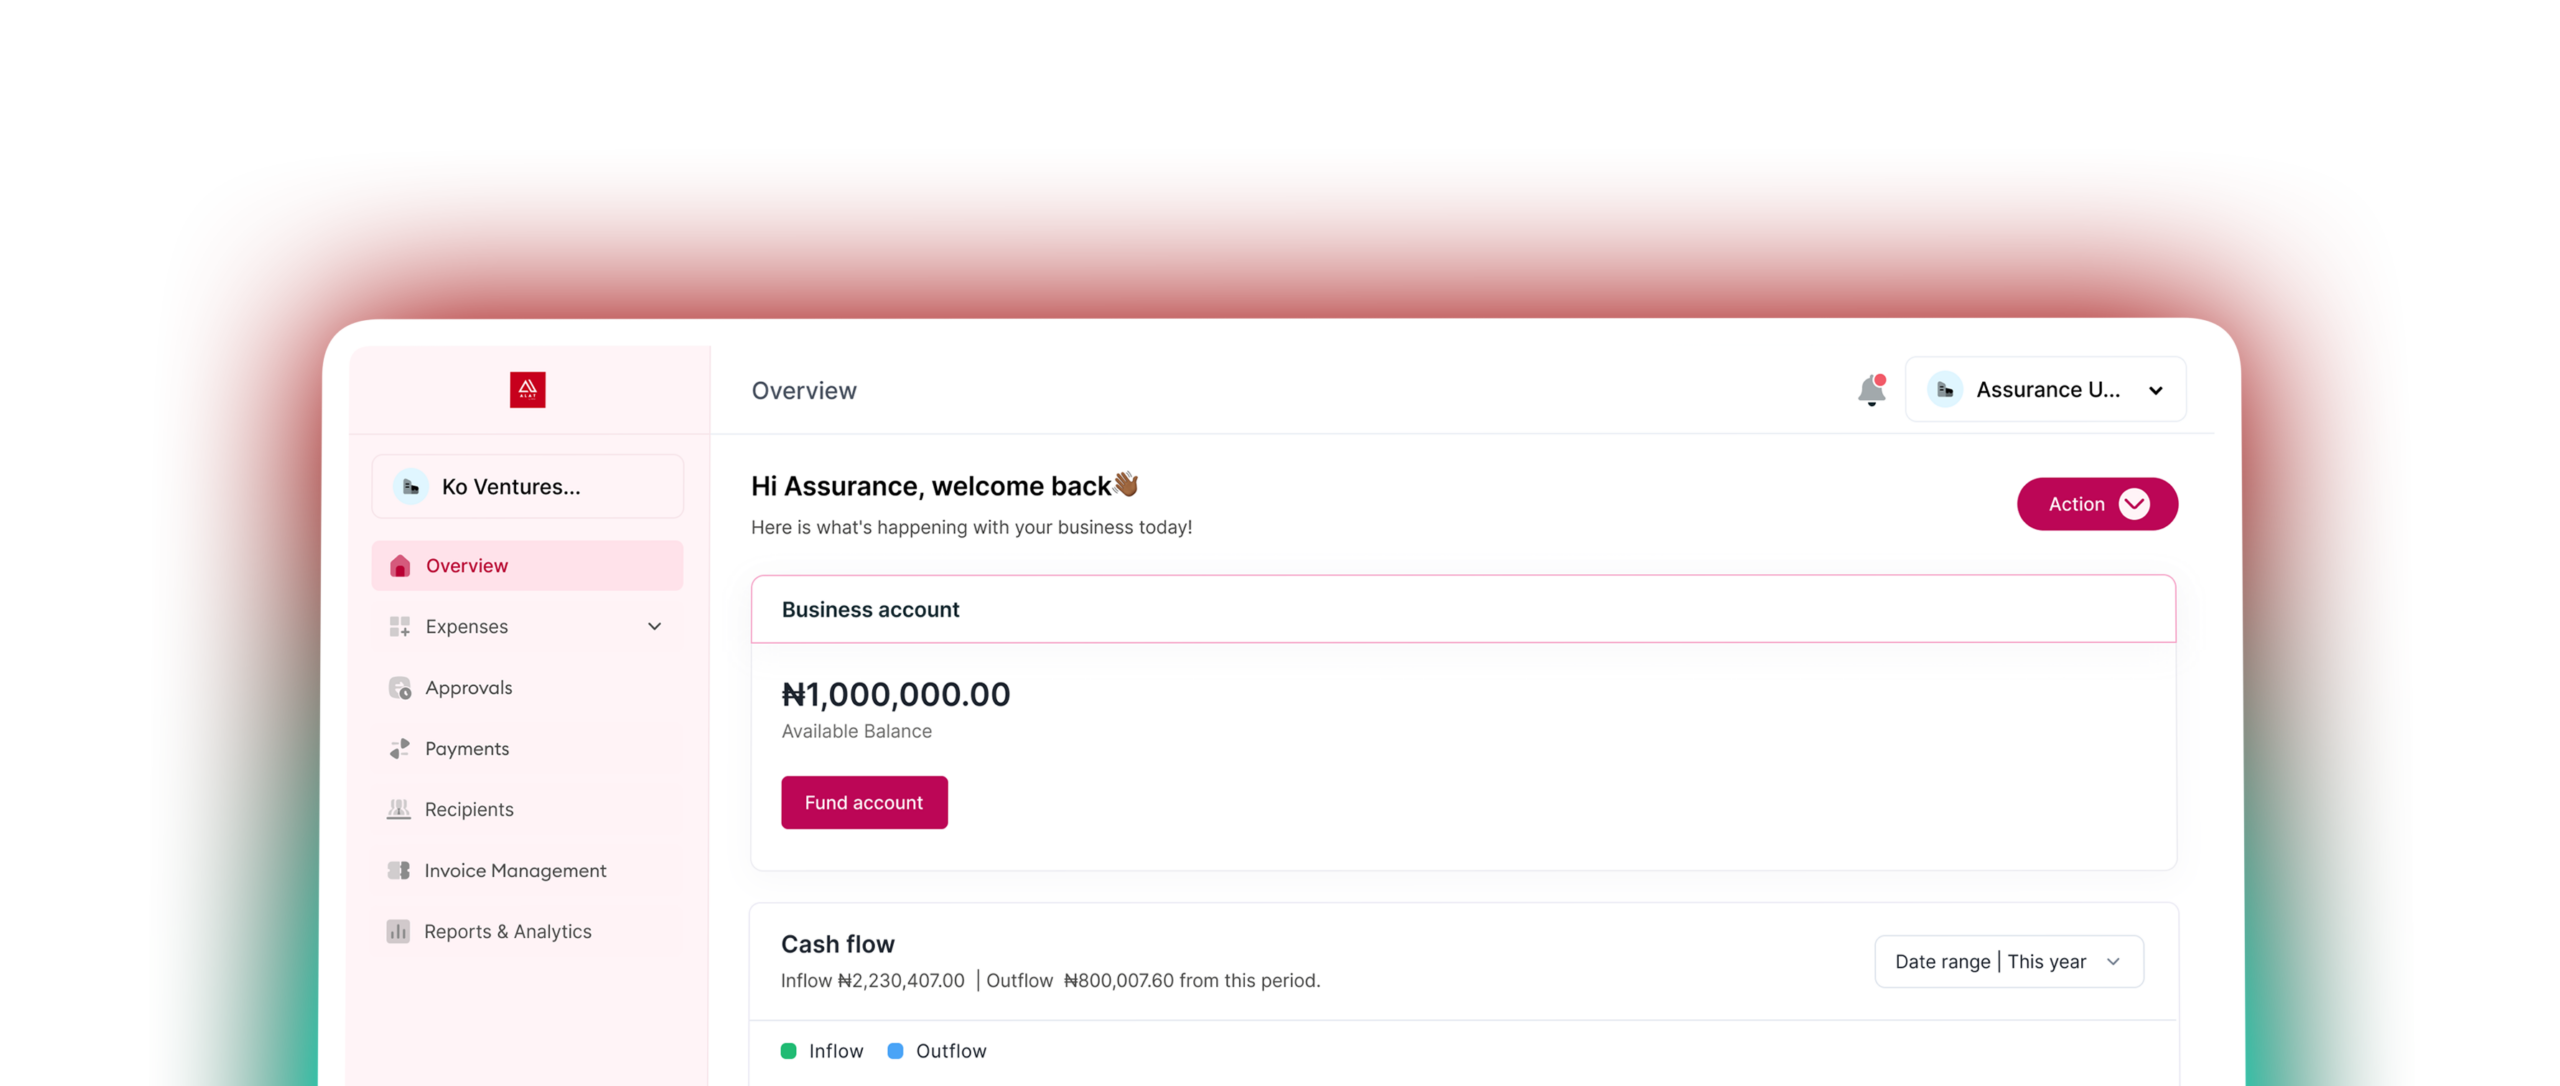
Task: Click the Business account card header
Action: point(1463,609)
